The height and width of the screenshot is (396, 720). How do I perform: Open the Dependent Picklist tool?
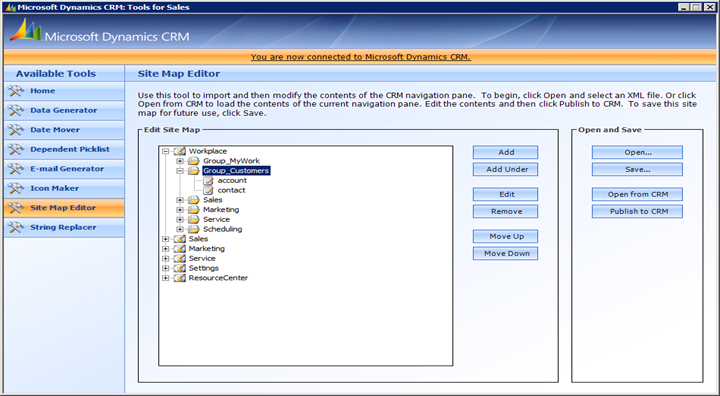(x=64, y=149)
